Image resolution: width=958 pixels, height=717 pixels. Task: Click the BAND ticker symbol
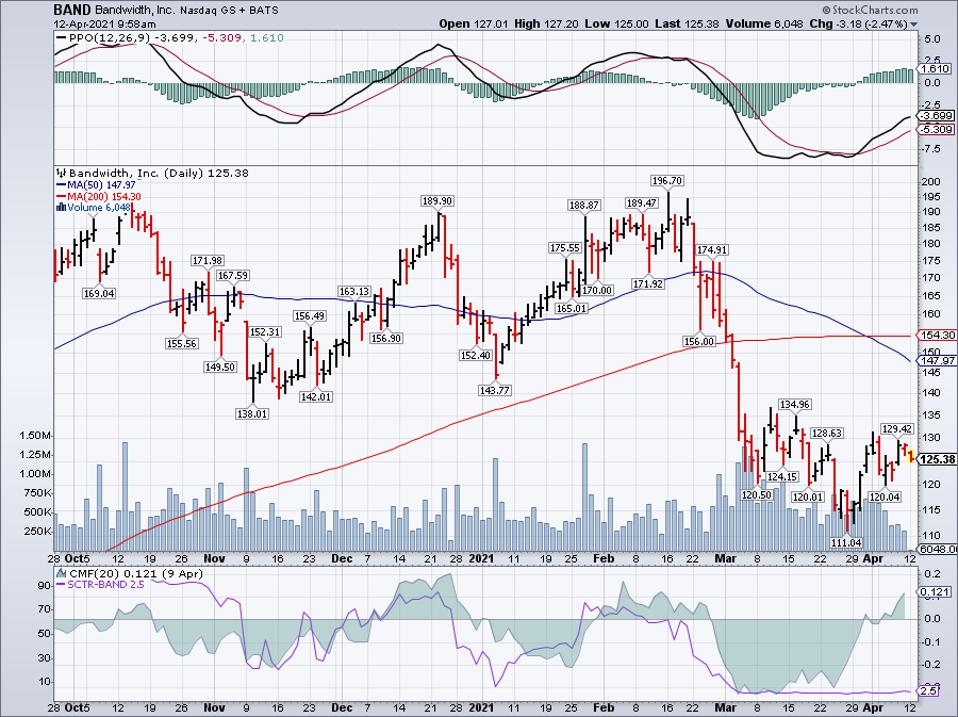[x=72, y=10]
